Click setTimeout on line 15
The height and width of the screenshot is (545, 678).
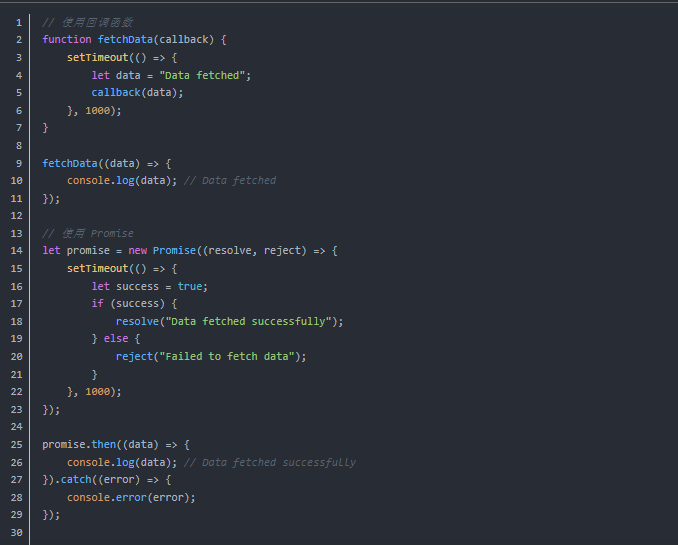pos(98,269)
